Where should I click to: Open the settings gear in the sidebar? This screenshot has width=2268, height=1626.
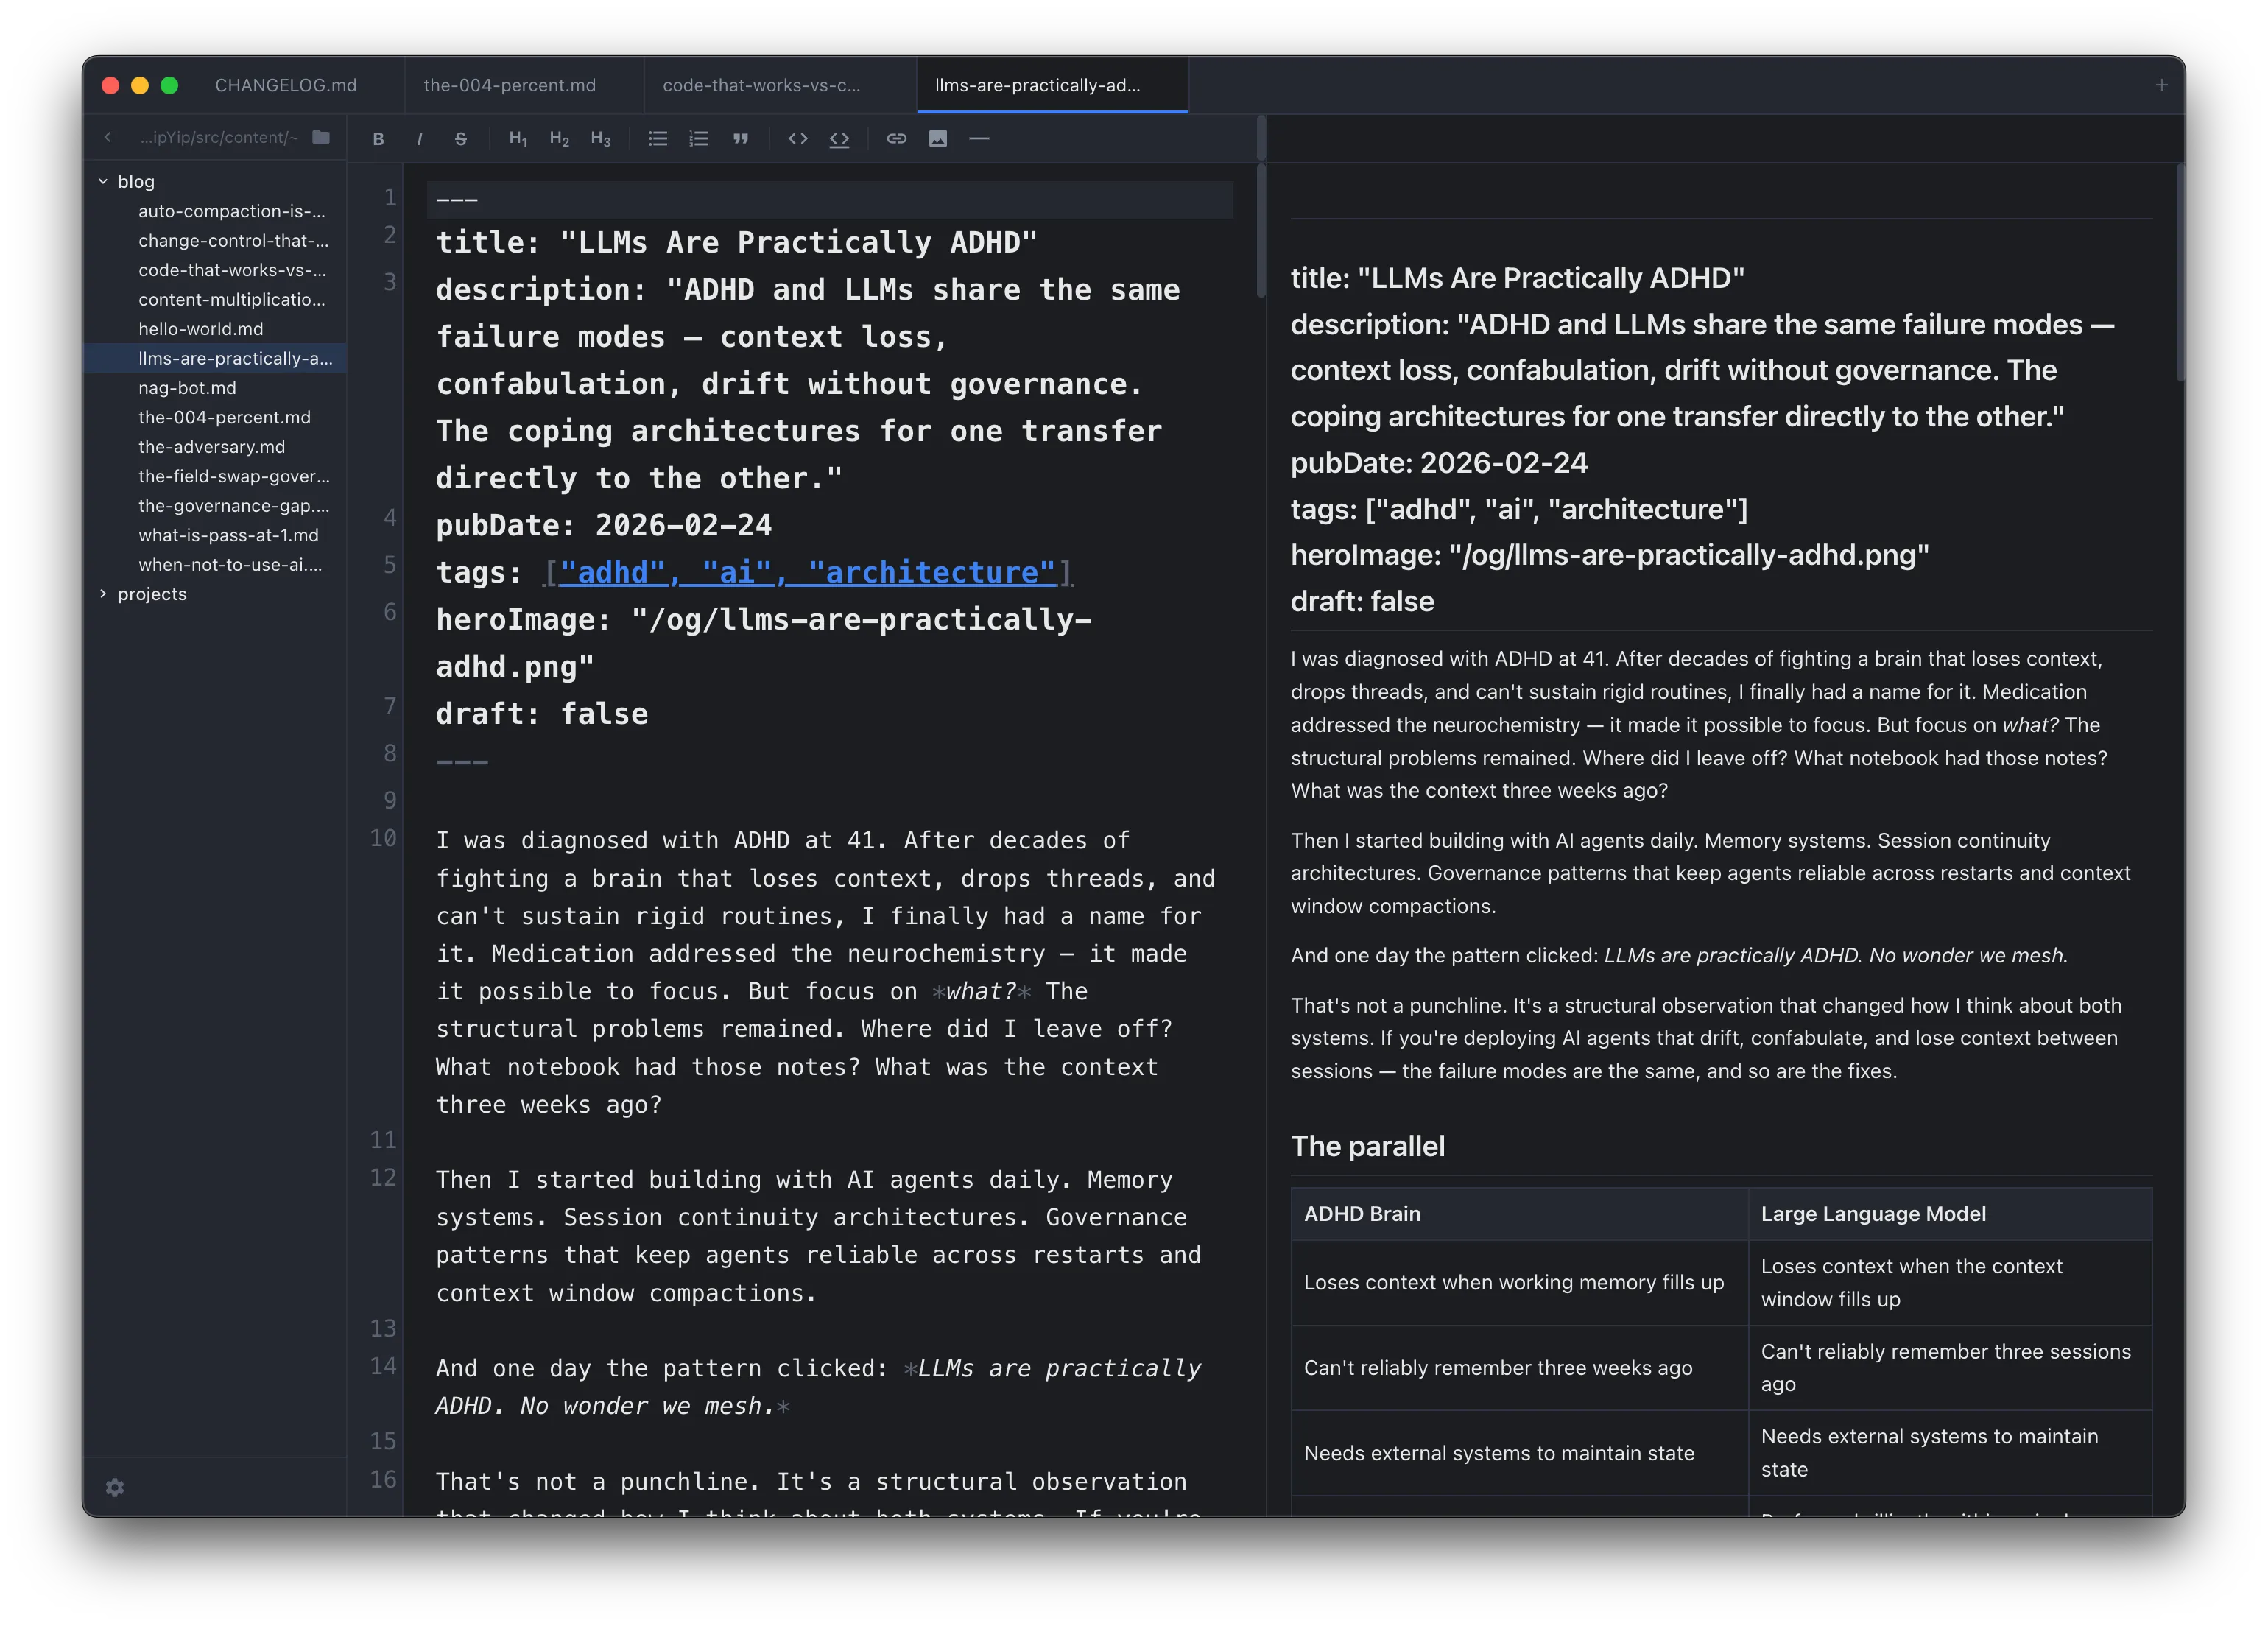[115, 1488]
